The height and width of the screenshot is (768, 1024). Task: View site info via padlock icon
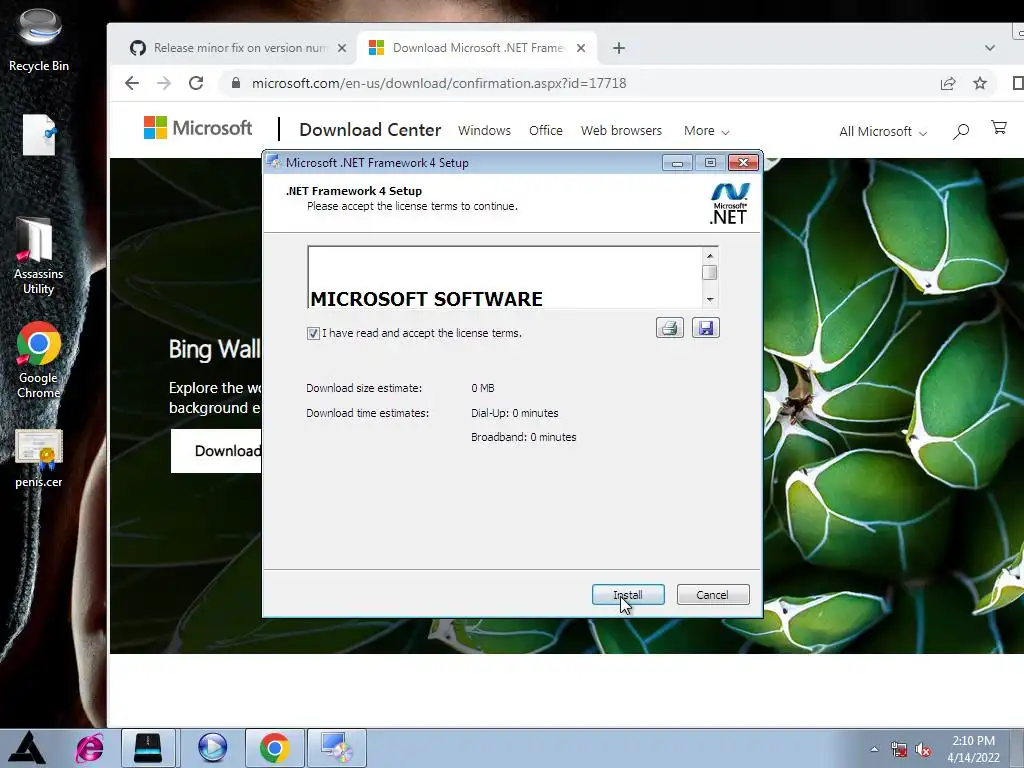[236, 83]
